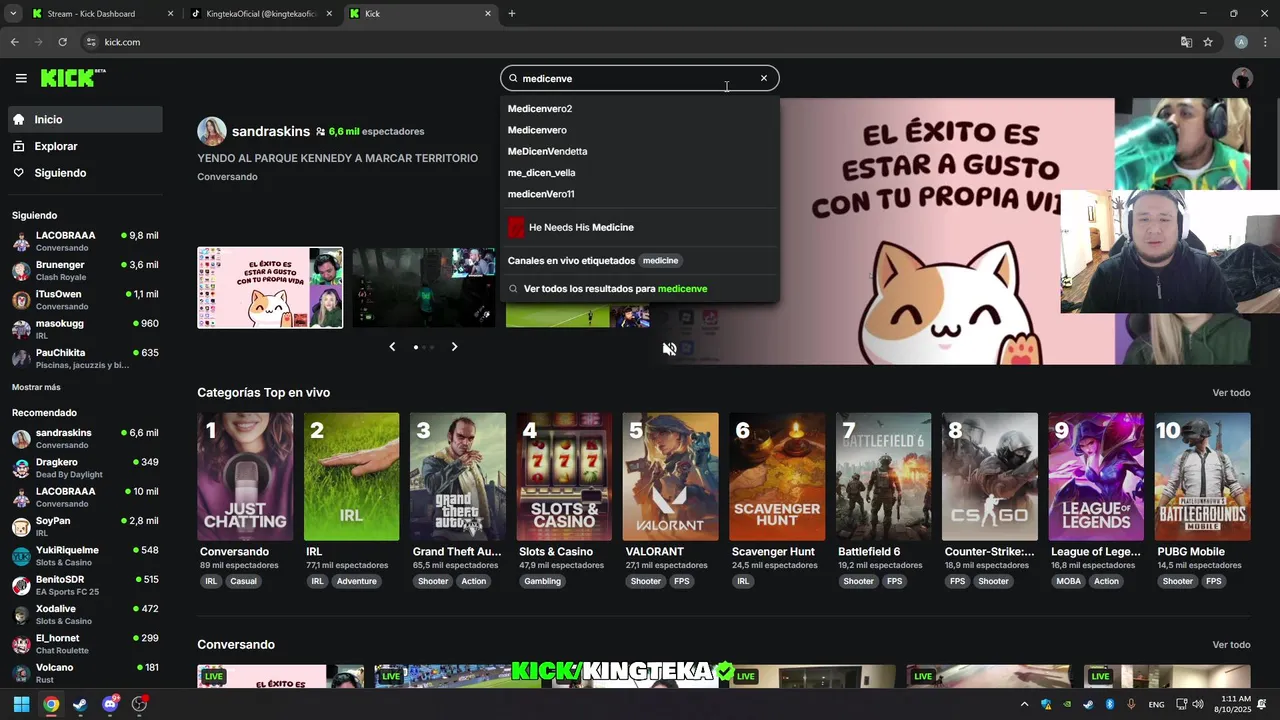Image resolution: width=1280 pixels, height=720 pixels.
Task: Open the He Needs His Medicine category
Action: coord(640,227)
